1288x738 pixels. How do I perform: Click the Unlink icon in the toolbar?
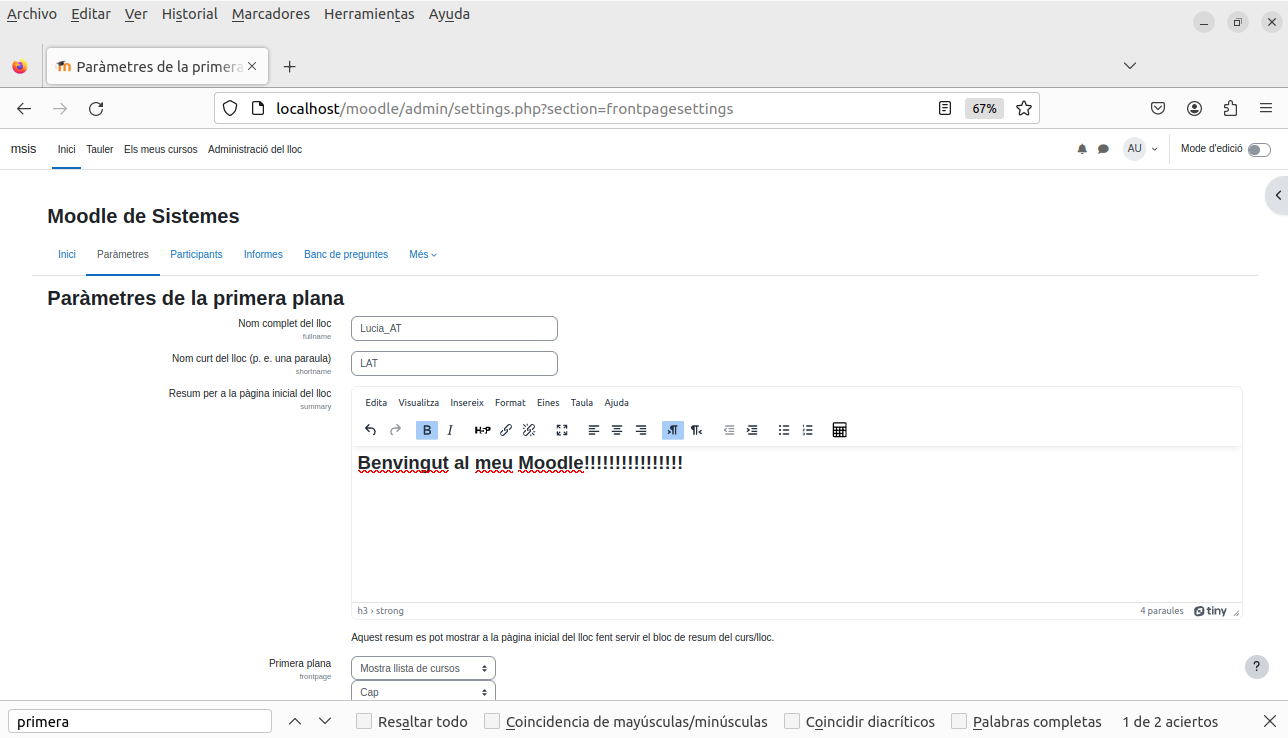point(530,430)
